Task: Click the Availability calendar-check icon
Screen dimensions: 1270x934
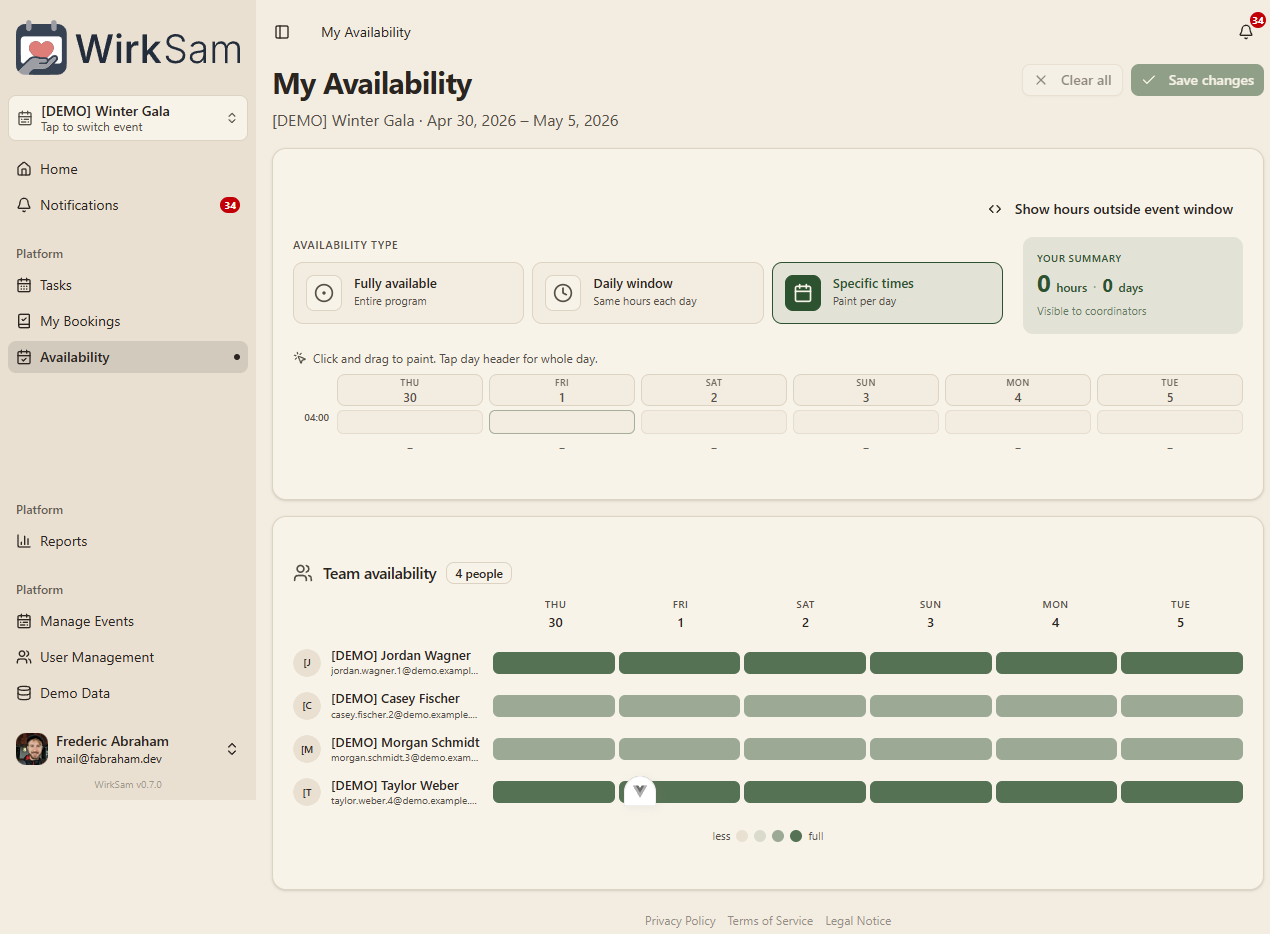Action: pos(24,357)
